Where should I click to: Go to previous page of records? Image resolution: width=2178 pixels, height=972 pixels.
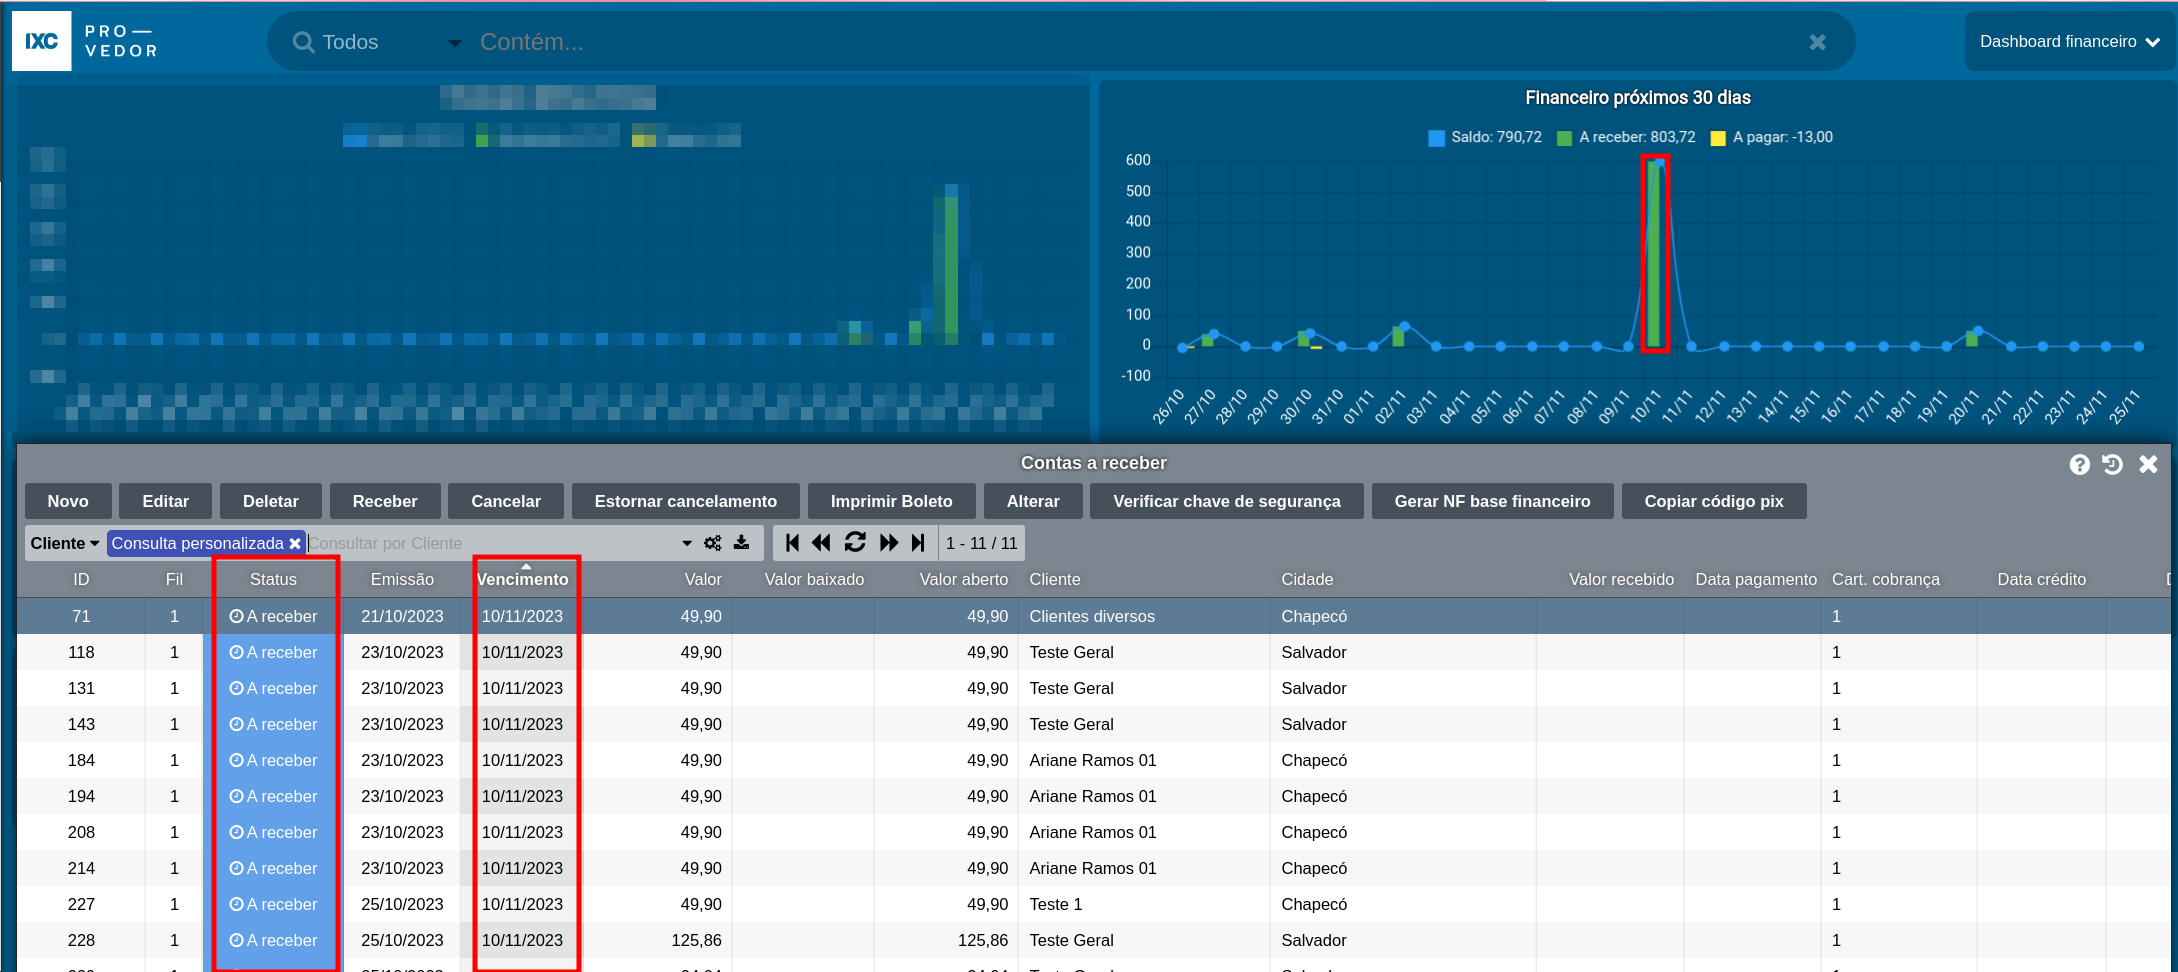click(821, 542)
